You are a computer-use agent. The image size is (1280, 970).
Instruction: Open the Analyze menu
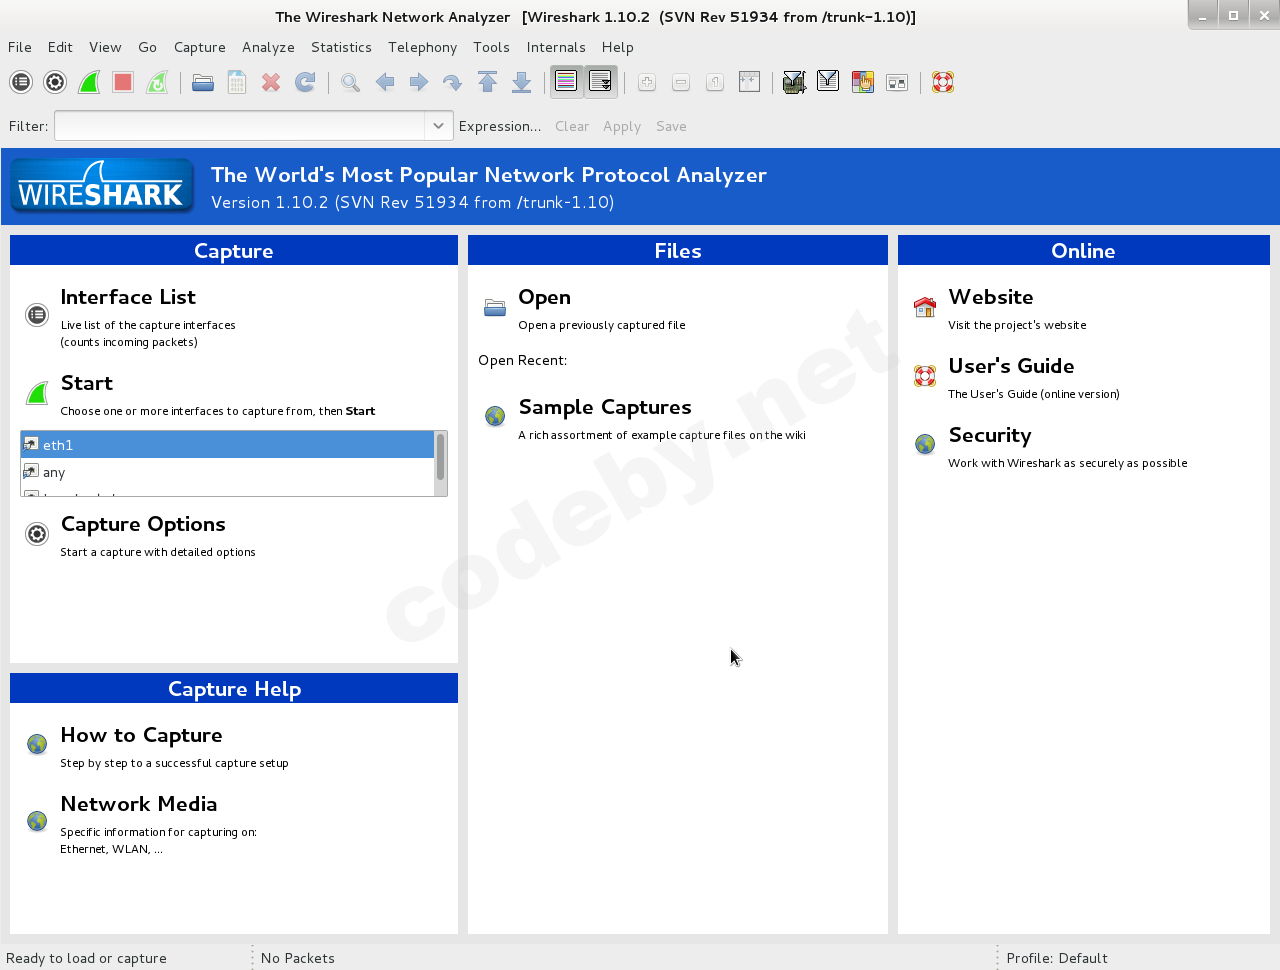pos(268,47)
